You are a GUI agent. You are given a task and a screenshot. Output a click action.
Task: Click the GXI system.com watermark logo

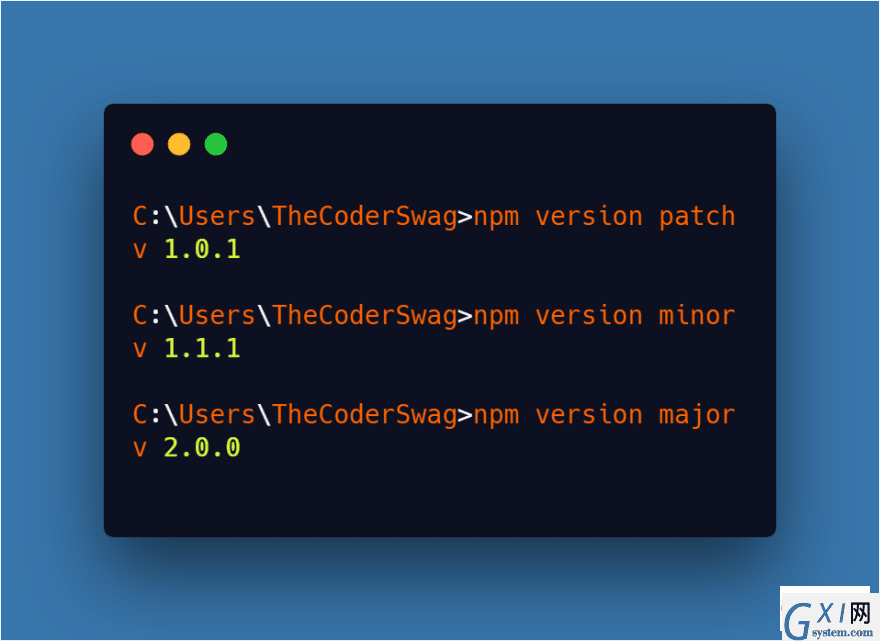829,613
